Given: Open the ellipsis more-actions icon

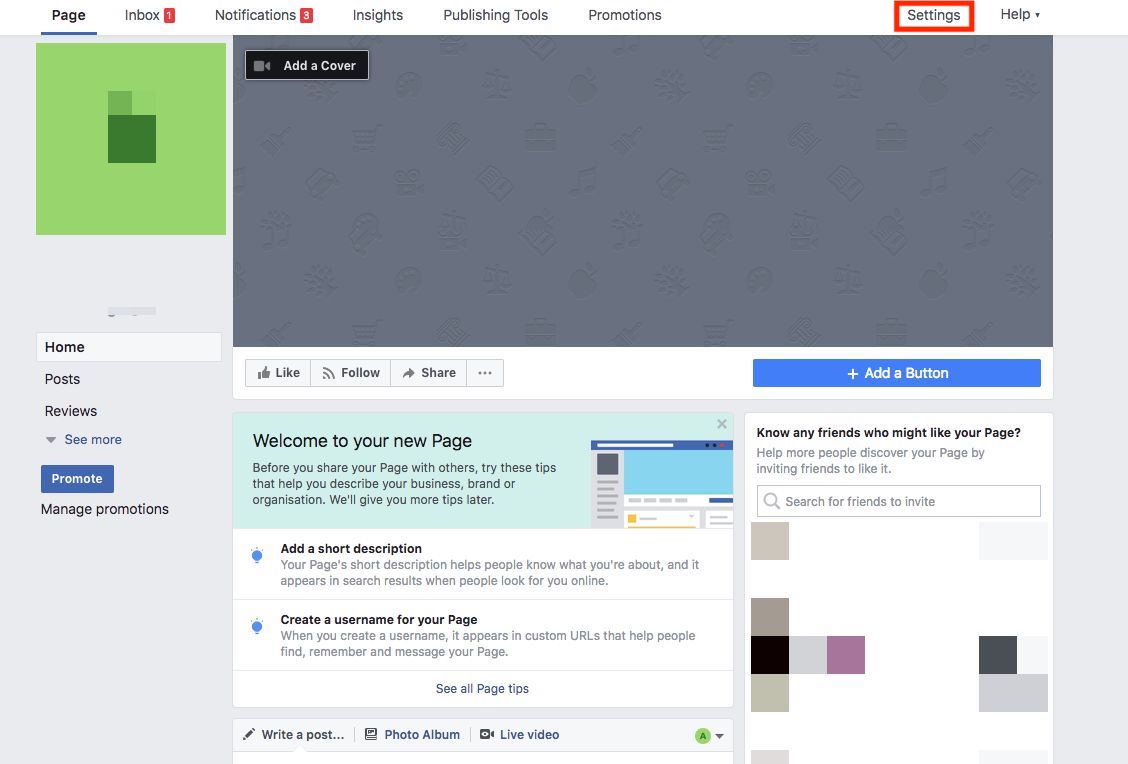Looking at the screenshot, I should [485, 372].
